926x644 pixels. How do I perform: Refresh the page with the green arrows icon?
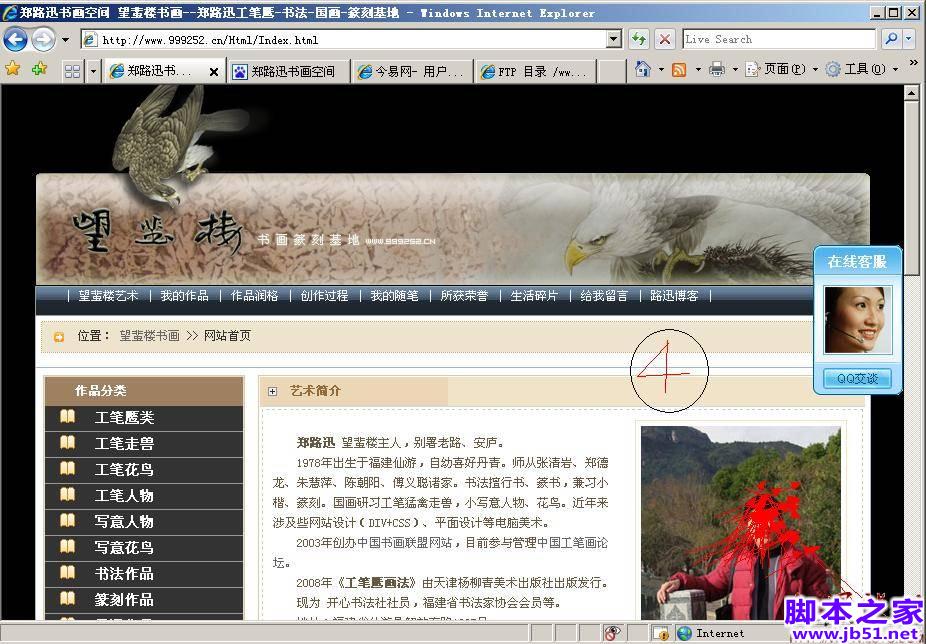[x=640, y=38]
